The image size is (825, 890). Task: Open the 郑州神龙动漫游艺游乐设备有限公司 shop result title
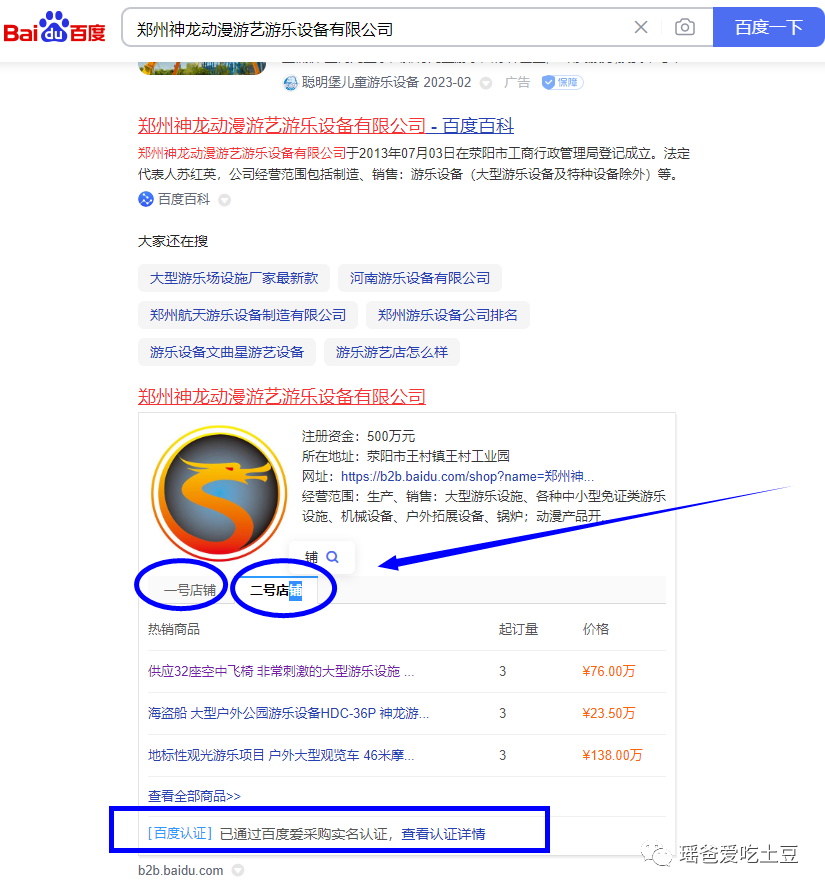click(x=282, y=396)
